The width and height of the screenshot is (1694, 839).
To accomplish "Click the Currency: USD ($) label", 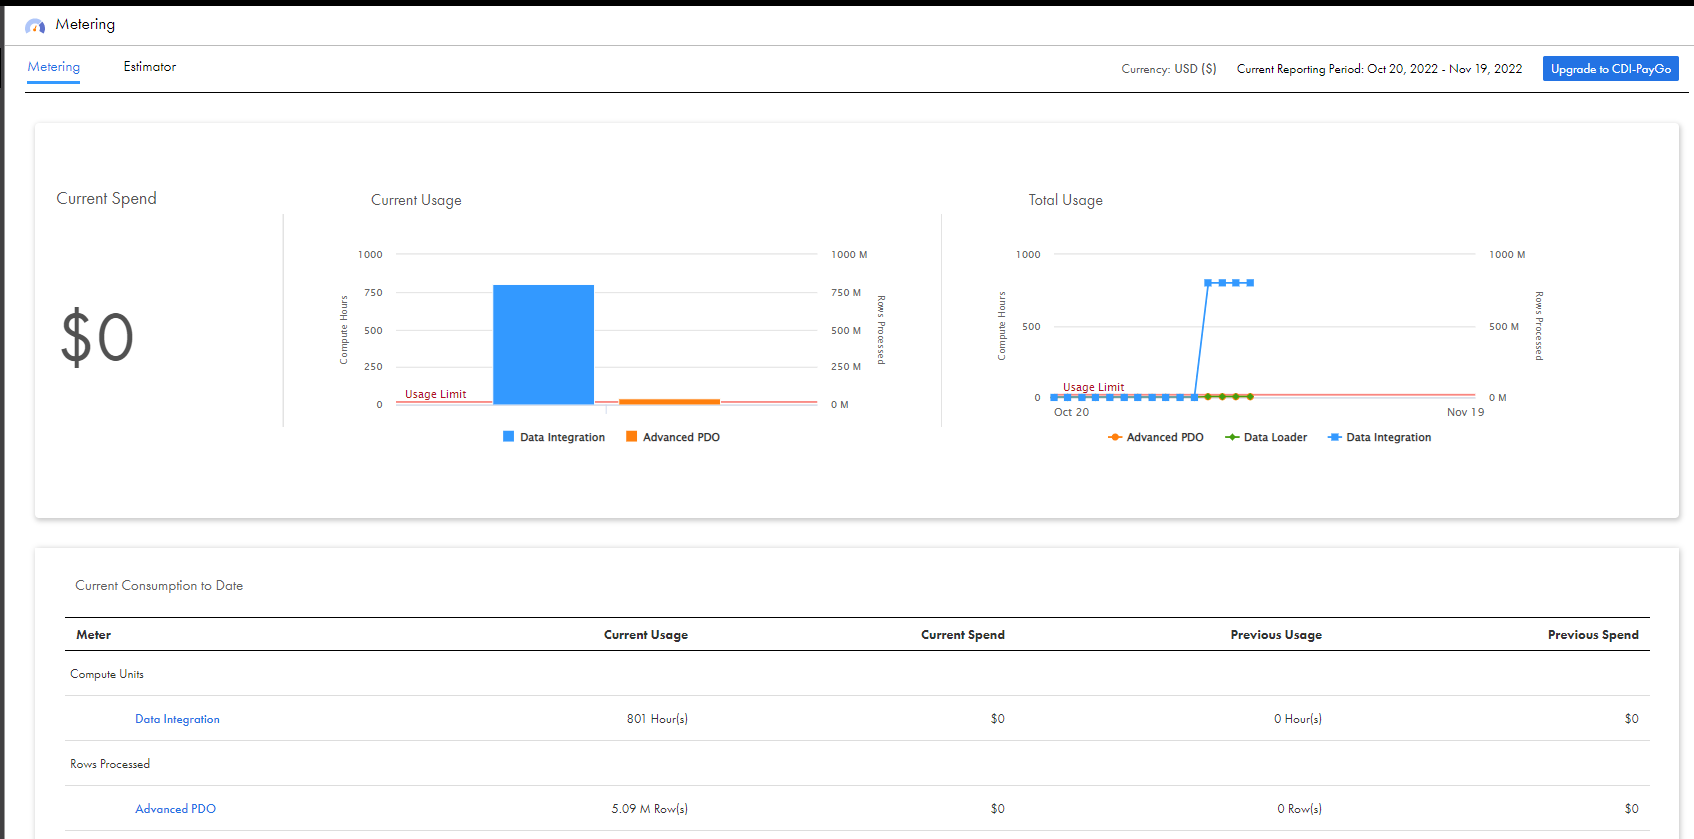I will coord(1169,69).
